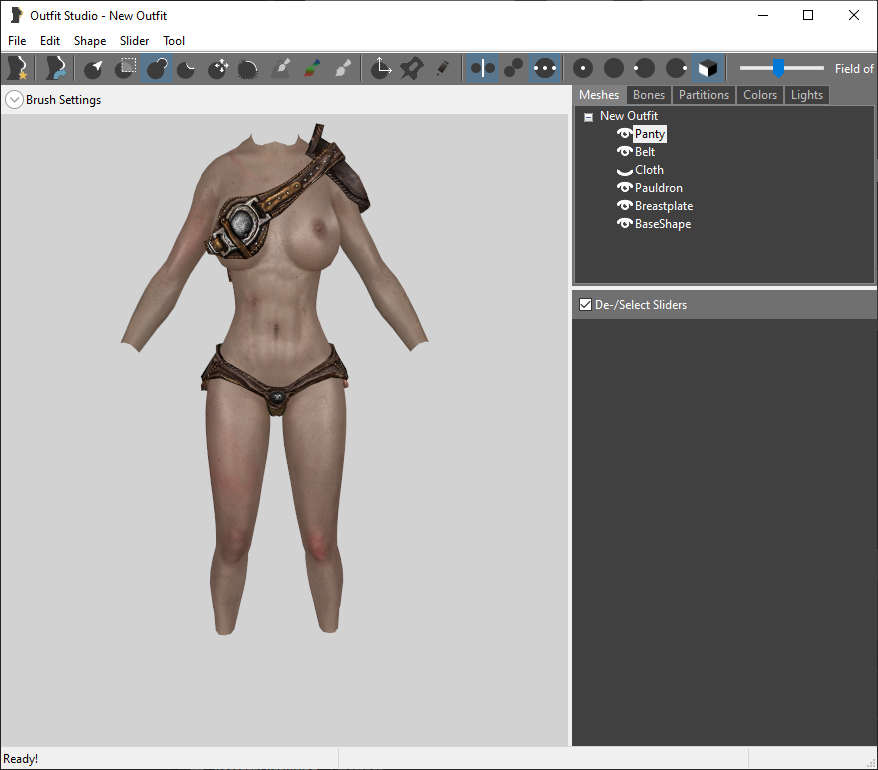Click the Pivot pin tool icon
This screenshot has width=878, height=770.
412,68
